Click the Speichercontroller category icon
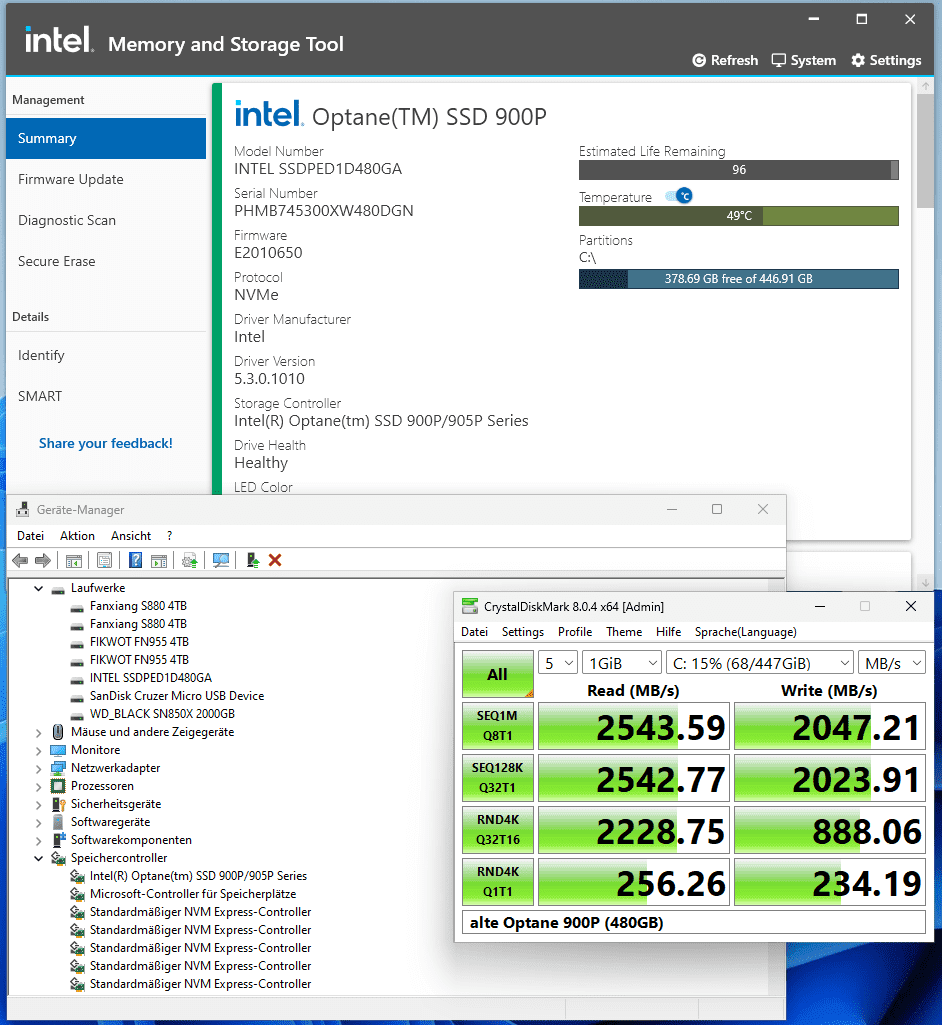The height and width of the screenshot is (1025, 942). point(58,858)
